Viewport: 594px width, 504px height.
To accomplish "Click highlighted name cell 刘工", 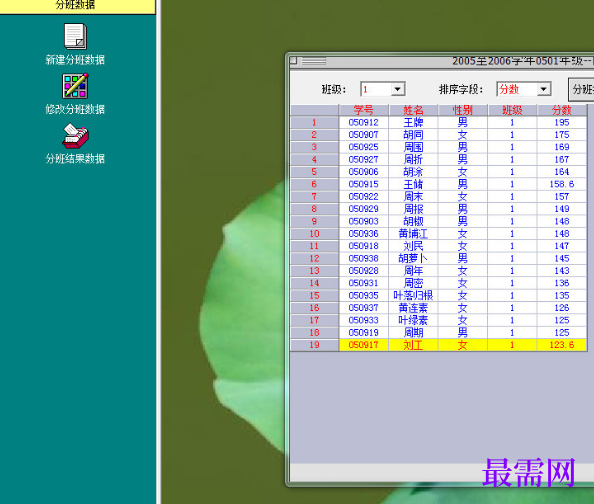I will click(413, 345).
